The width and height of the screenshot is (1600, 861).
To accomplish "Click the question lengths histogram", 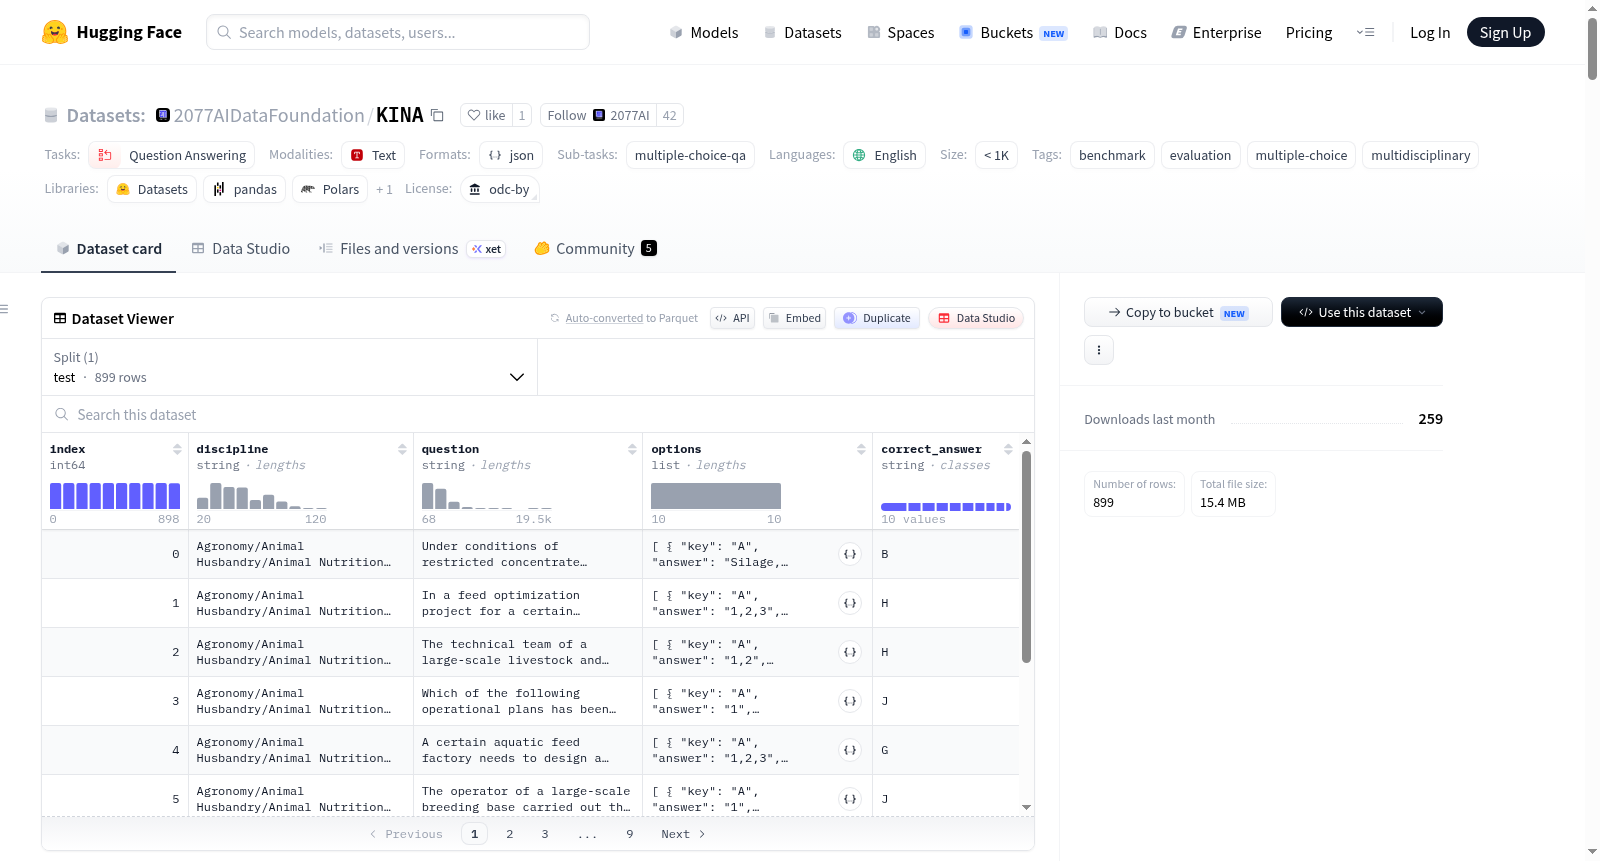I will click(x=487, y=496).
